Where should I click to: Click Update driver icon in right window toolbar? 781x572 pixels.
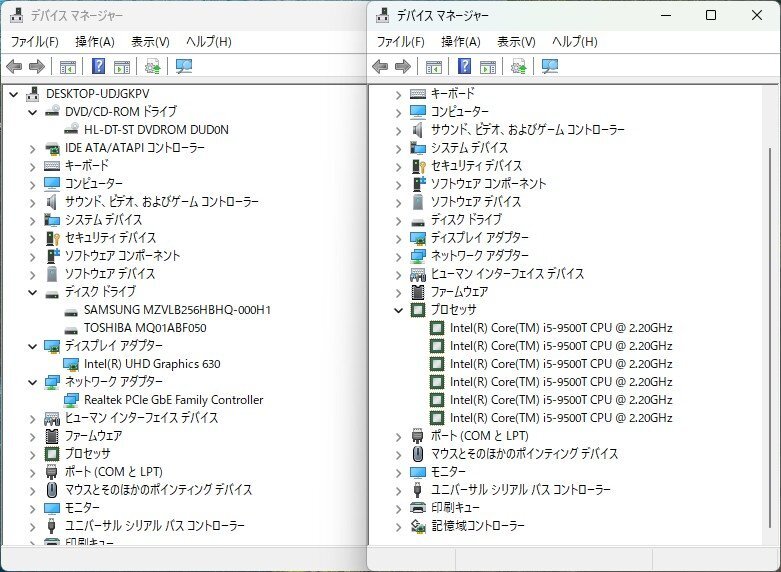518,66
